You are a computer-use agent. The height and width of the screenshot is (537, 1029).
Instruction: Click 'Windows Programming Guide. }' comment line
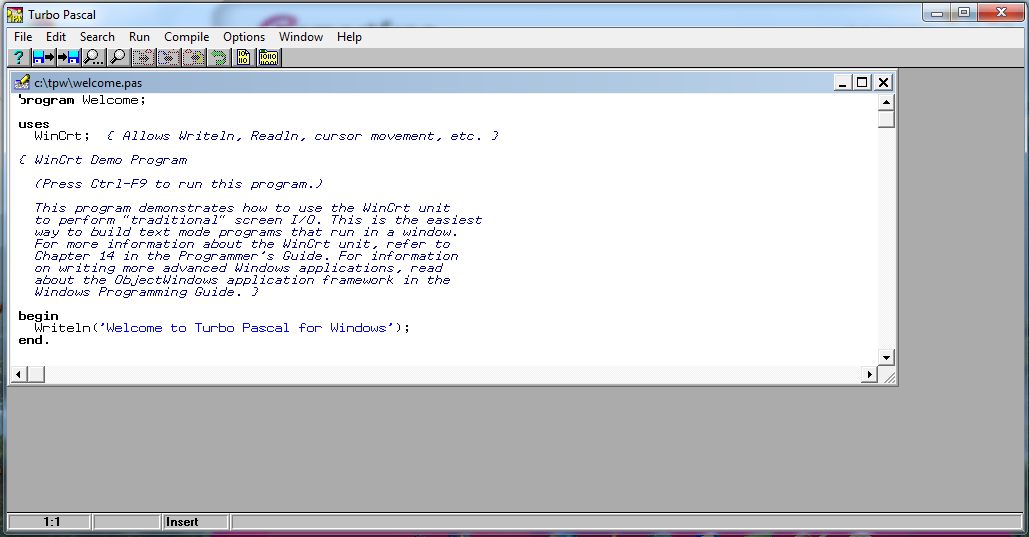coord(146,292)
